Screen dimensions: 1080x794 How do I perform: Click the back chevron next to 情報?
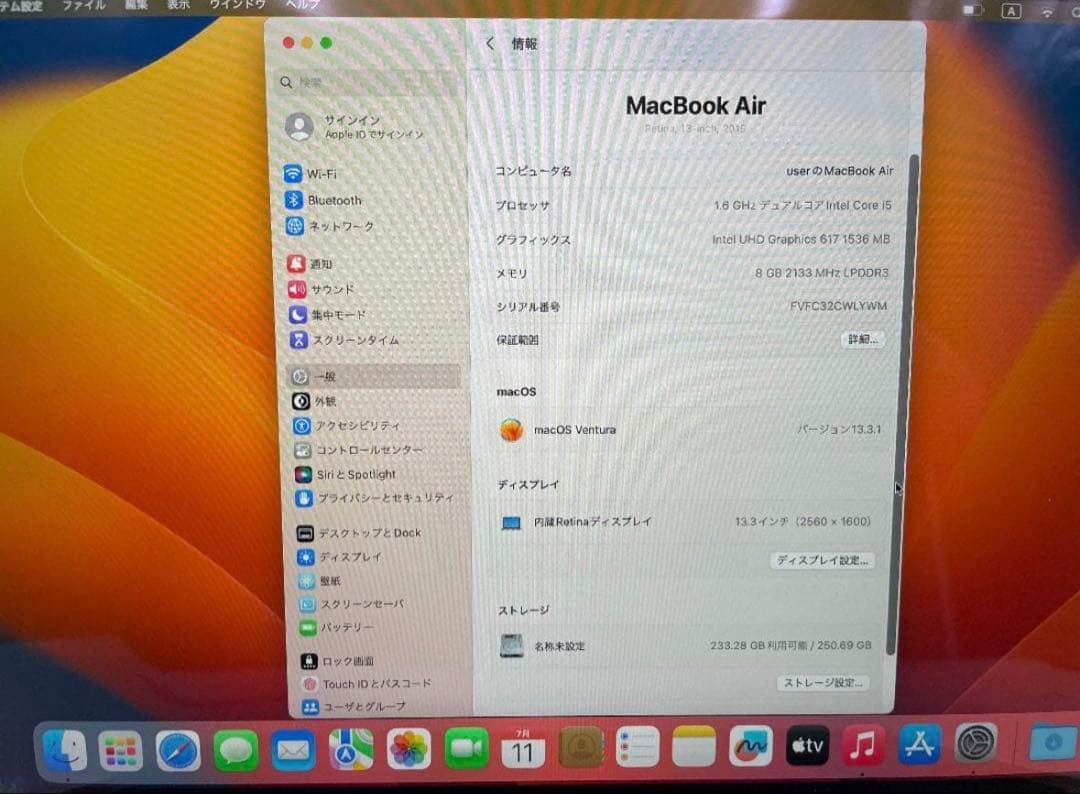(489, 44)
